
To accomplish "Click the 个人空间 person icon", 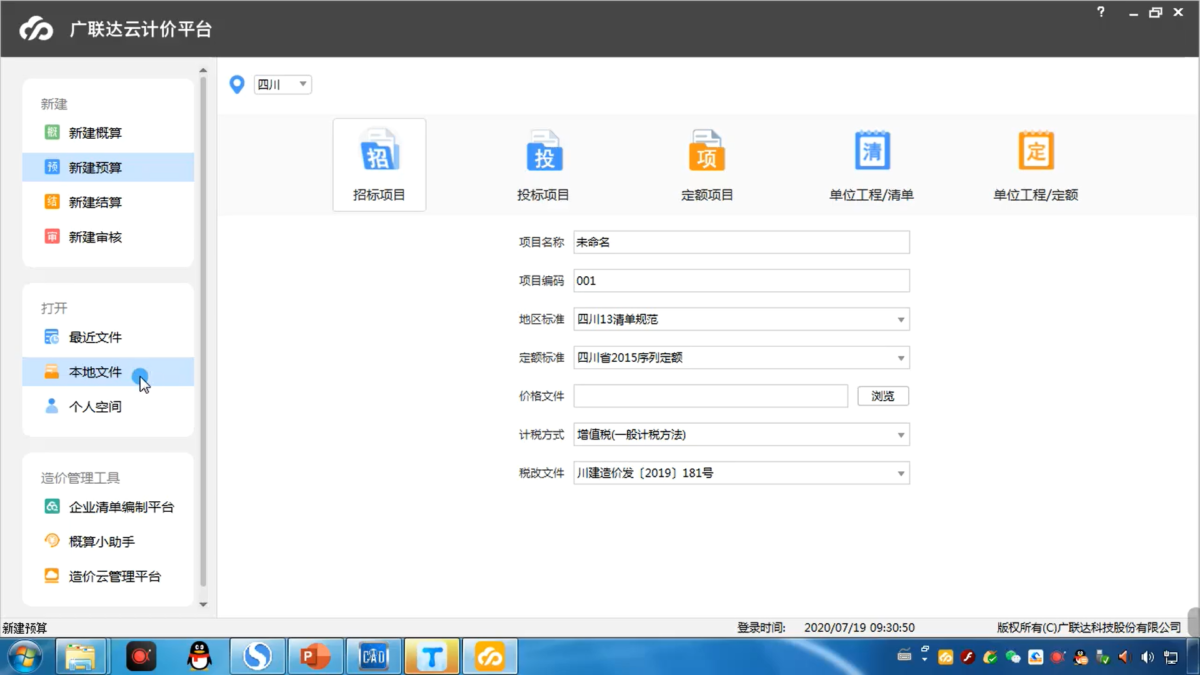I will pos(52,407).
